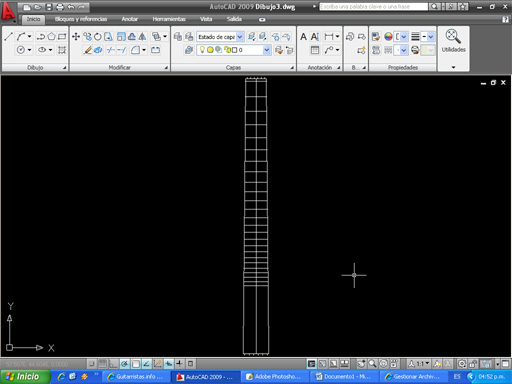This screenshot has width=512, height=384.
Task: Open the Vista ribbon tab
Action: click(x=206, y=19)
